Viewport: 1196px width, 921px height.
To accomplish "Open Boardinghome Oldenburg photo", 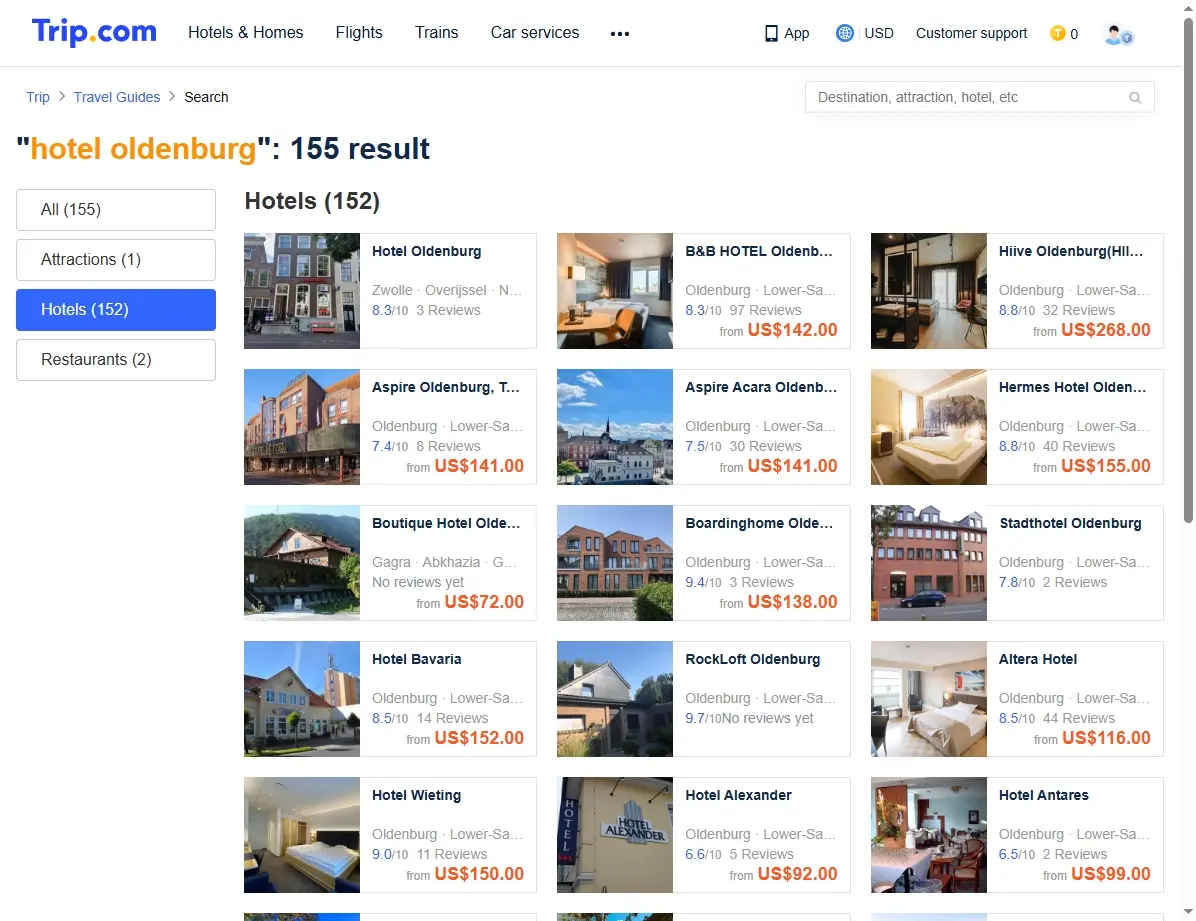I will 615,563.
